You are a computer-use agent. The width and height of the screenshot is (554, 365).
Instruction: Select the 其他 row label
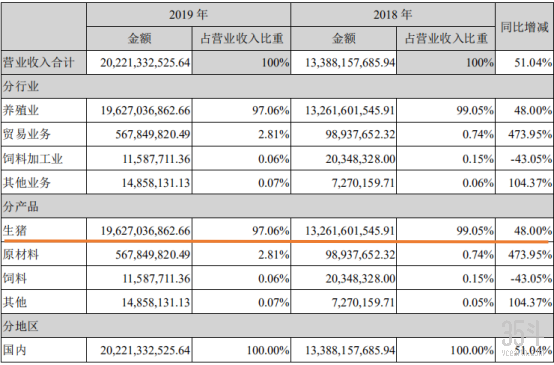click(15, 302)
